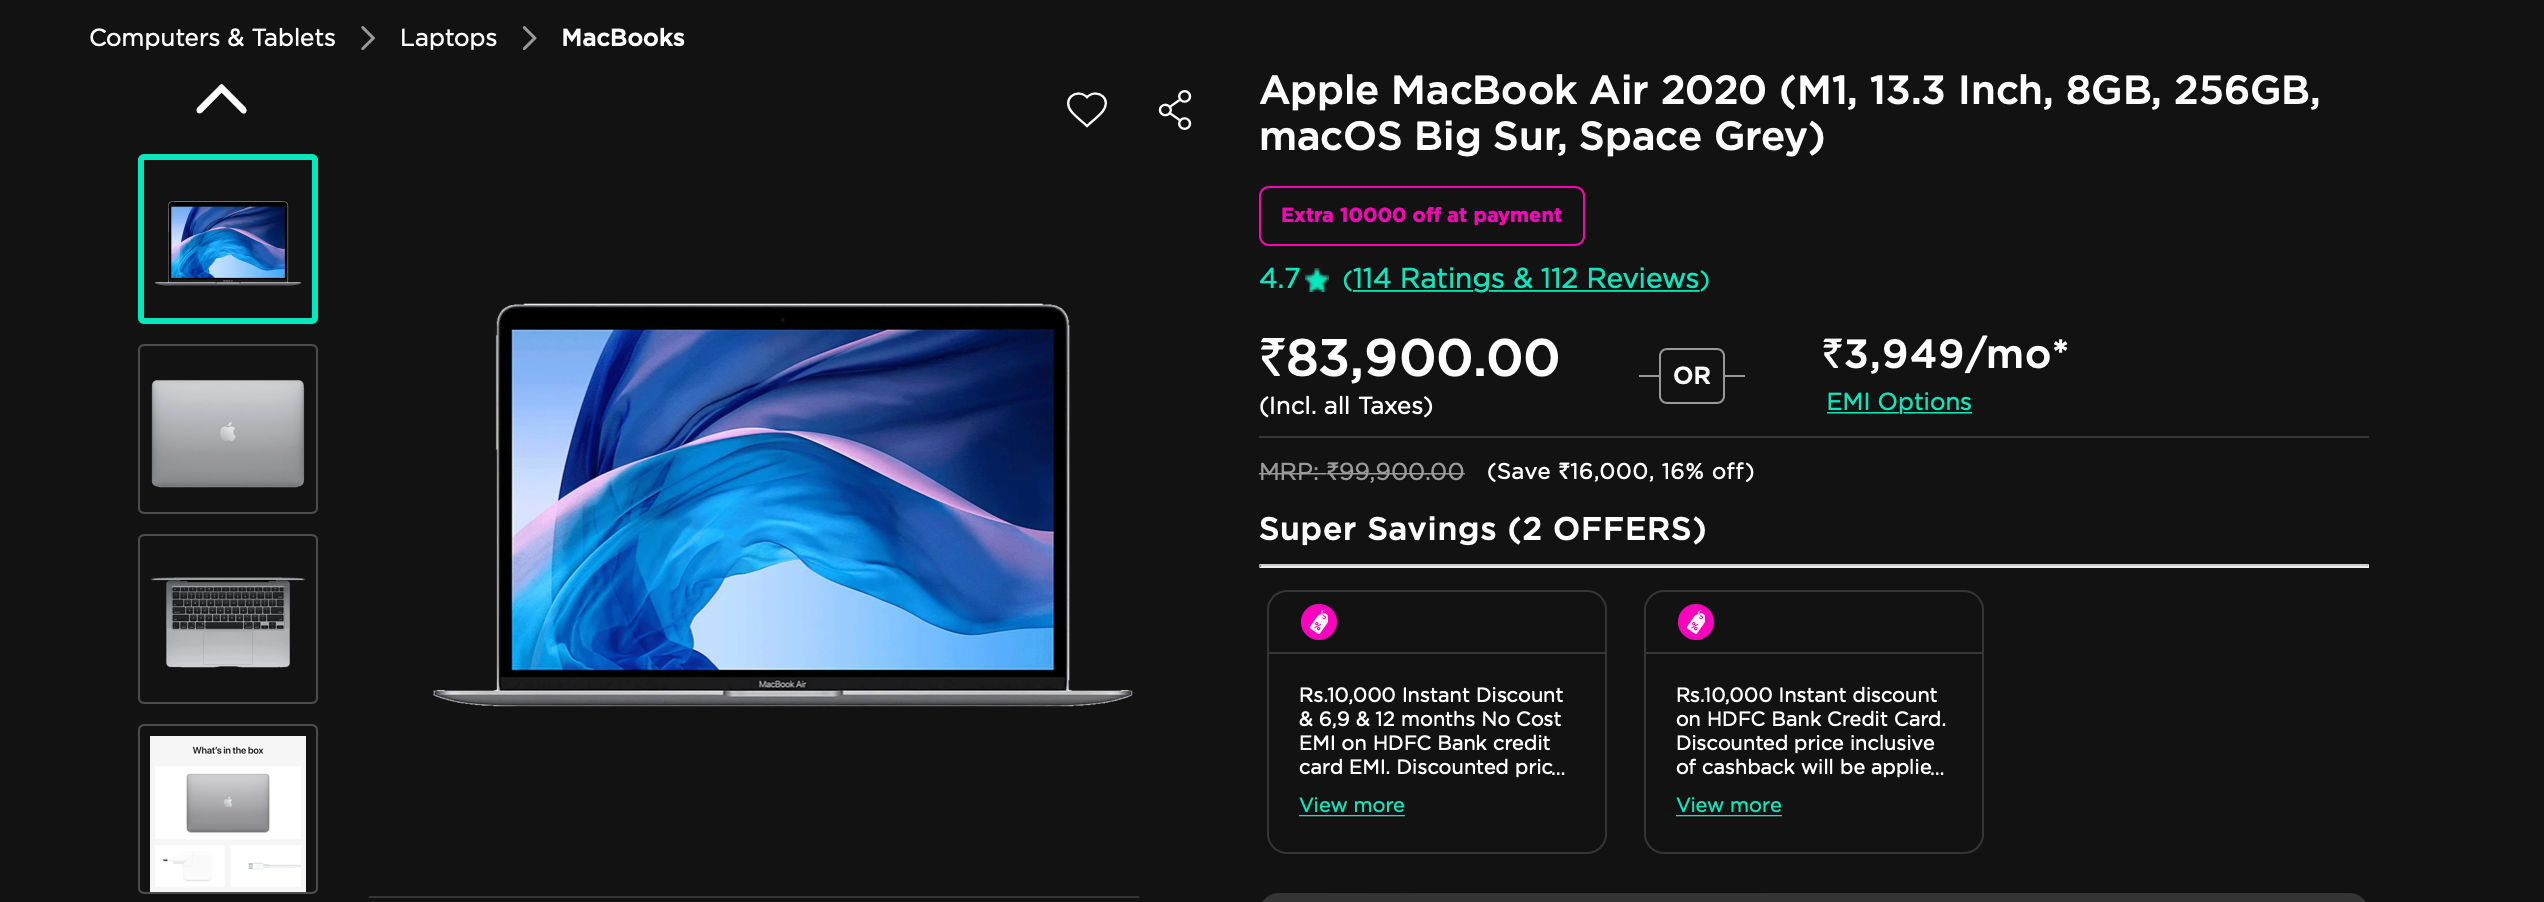Screen dimensions: 2544x902
Task: View more on No Cost EMI offer
Action: [x=1351, y=805]
